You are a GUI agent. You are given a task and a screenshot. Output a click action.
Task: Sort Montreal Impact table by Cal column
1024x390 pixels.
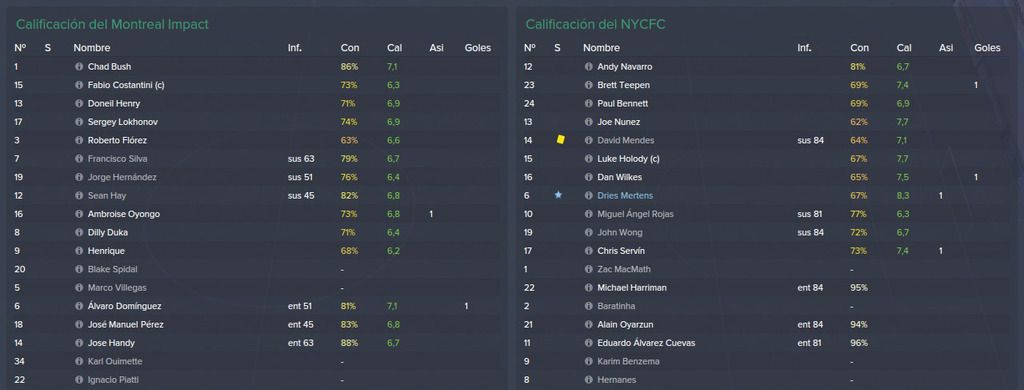[x=394, y=48]
